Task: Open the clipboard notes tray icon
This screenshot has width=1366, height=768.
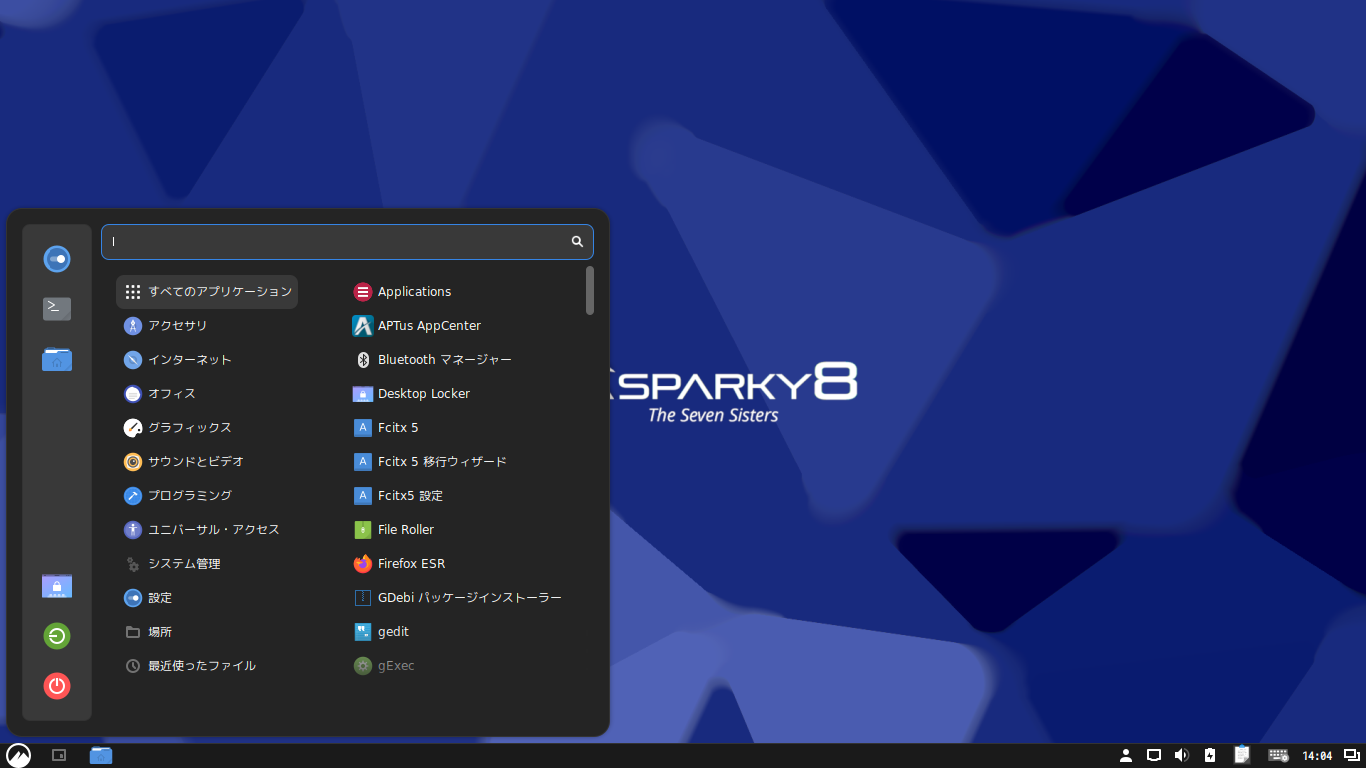Action: pos(1242,755)
